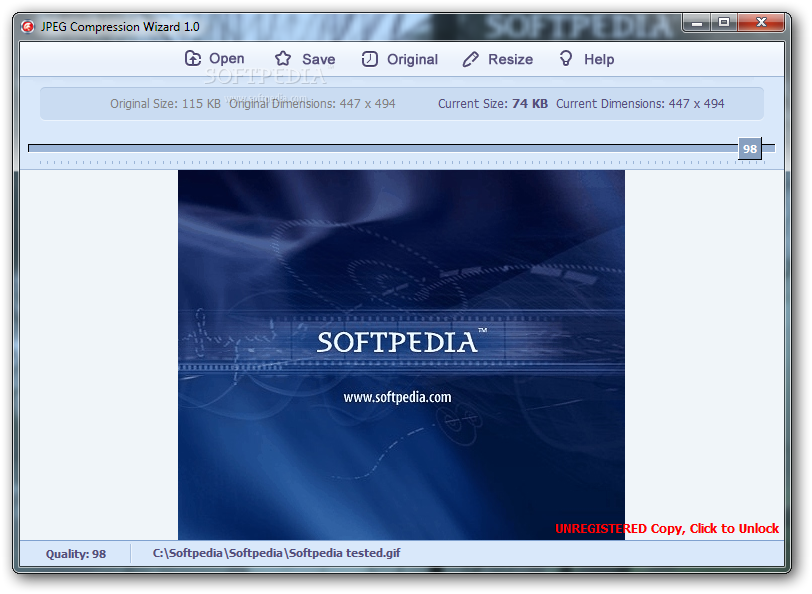Close the JPEG Compression Wizard window
Image resolution: width=812 pixels, height=594 pixels.
coord(761,23)
